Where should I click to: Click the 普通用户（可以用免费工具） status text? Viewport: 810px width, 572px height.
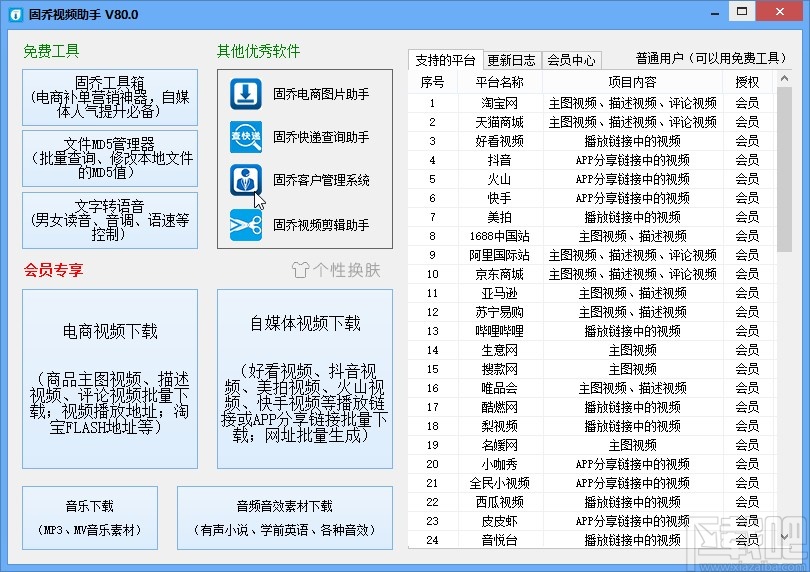(712, 58)
